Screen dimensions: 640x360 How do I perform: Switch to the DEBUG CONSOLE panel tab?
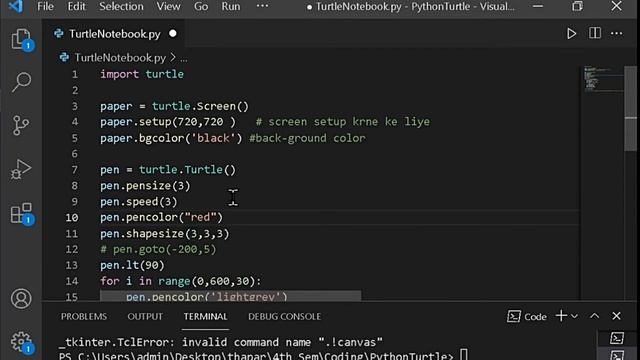point(284,316)
